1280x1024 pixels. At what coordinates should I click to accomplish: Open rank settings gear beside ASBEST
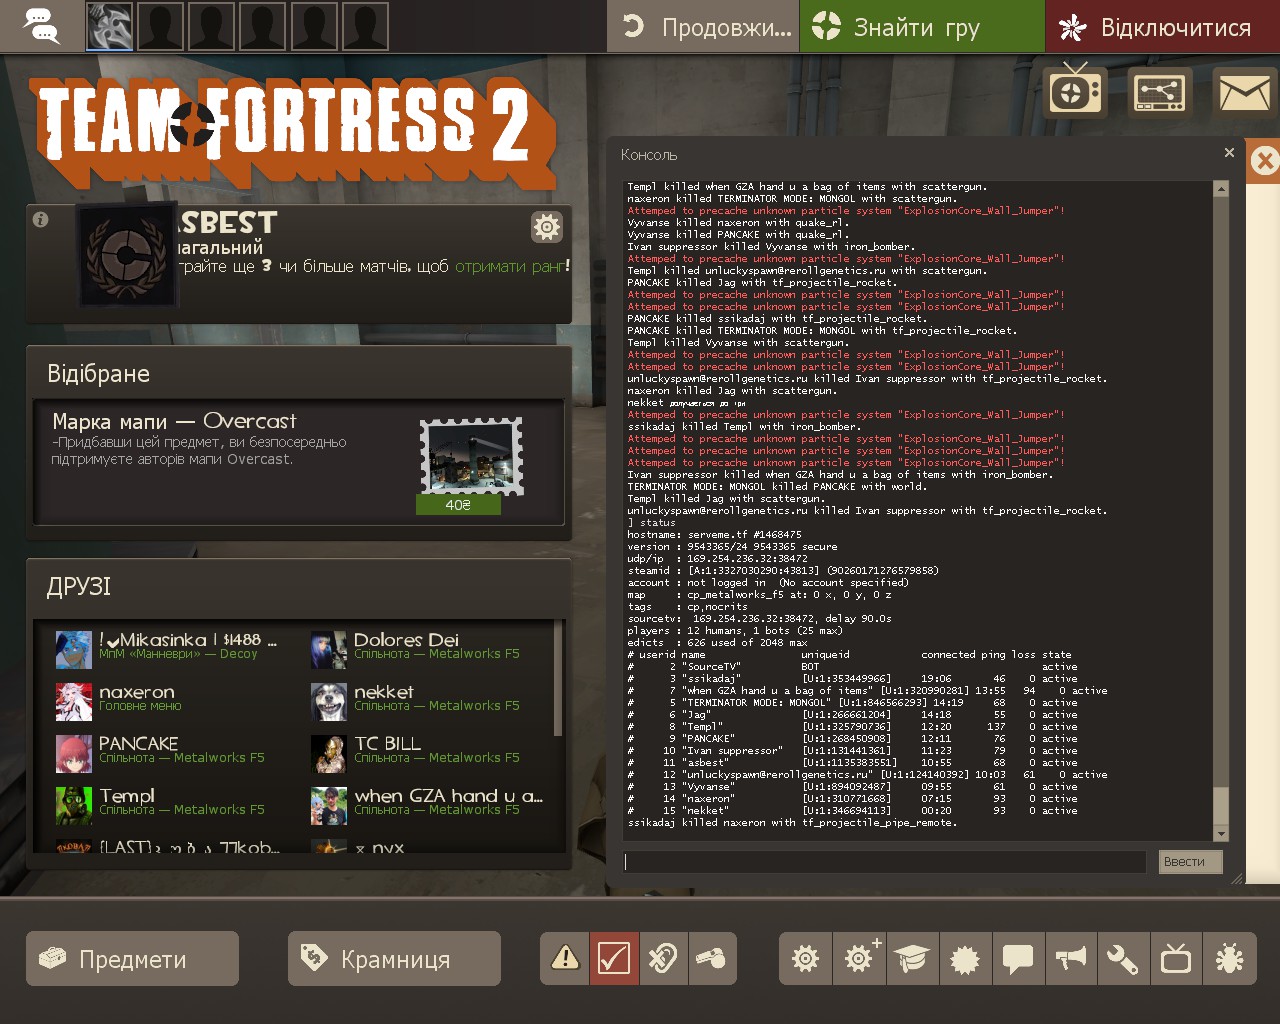tap(547, 228)
